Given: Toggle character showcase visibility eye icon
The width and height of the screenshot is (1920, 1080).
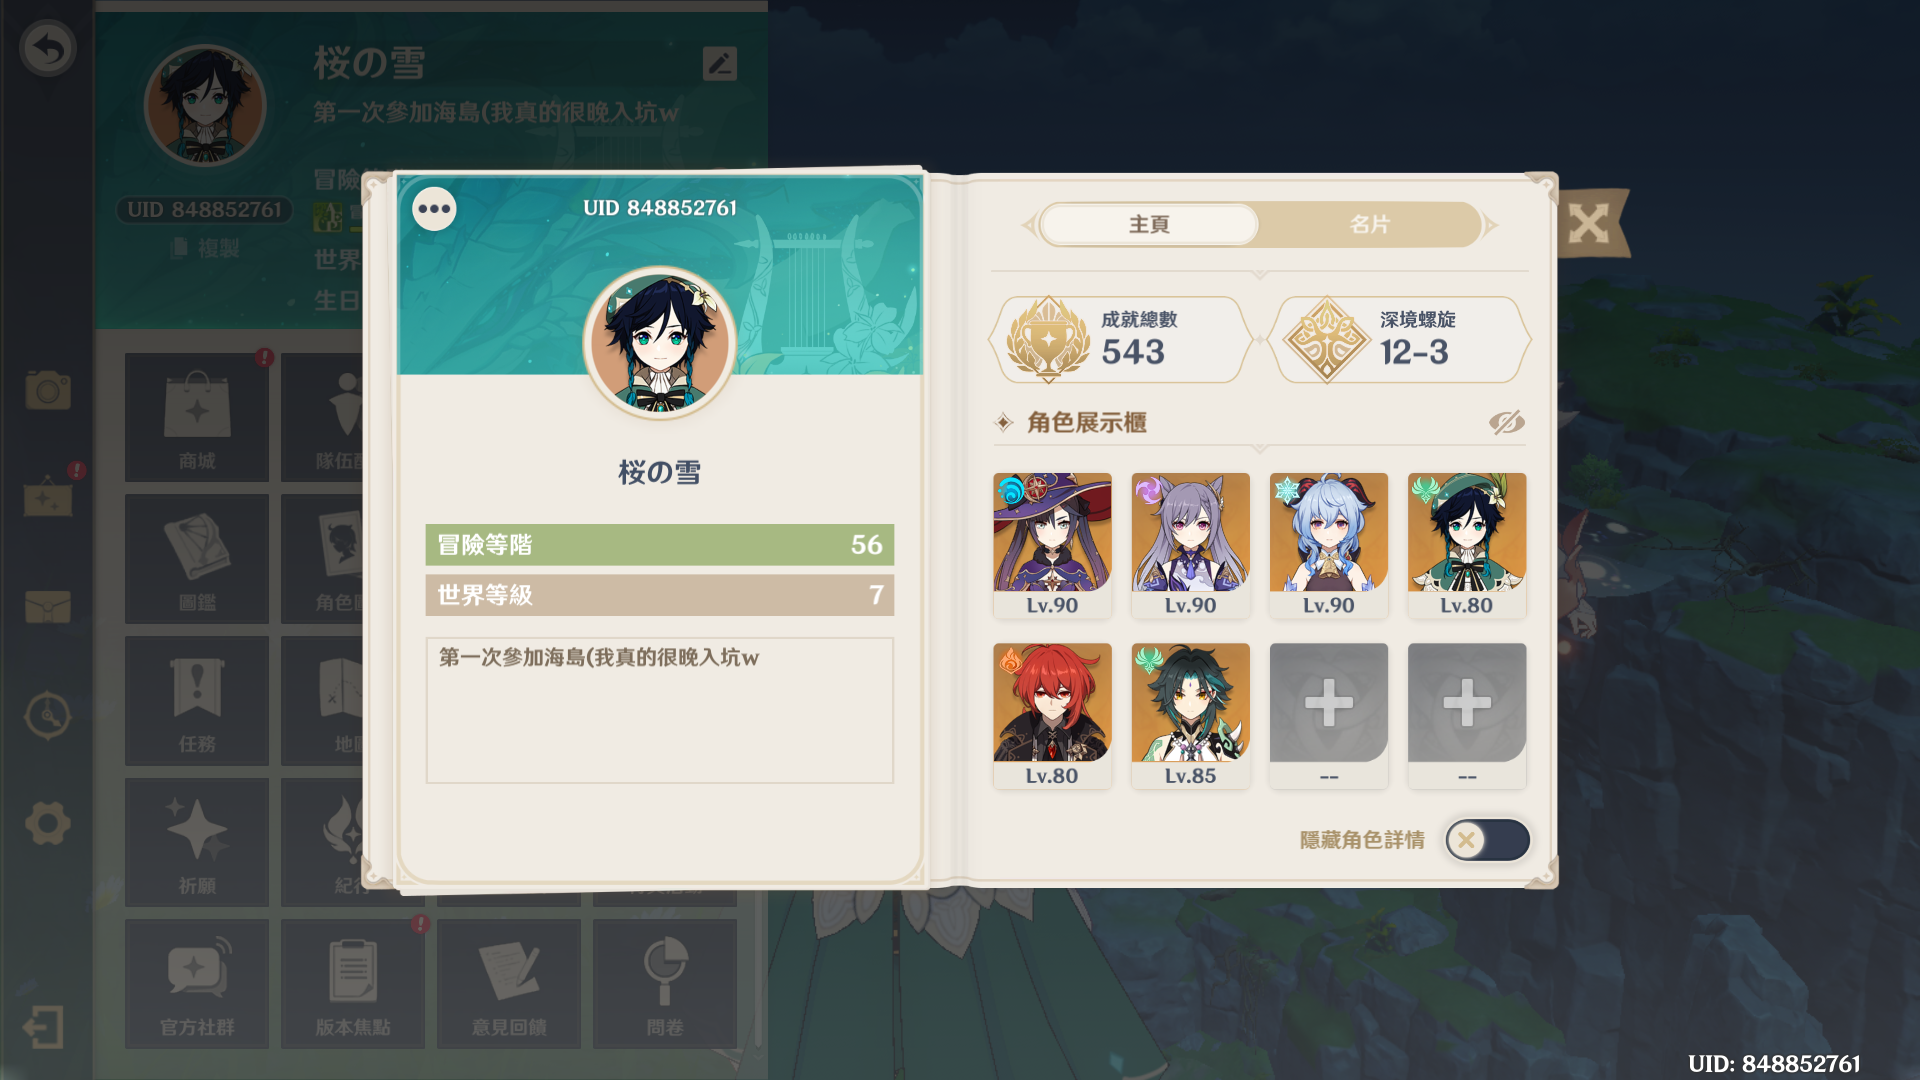Looking at the screenshot, I should [x=1506, y=422].
